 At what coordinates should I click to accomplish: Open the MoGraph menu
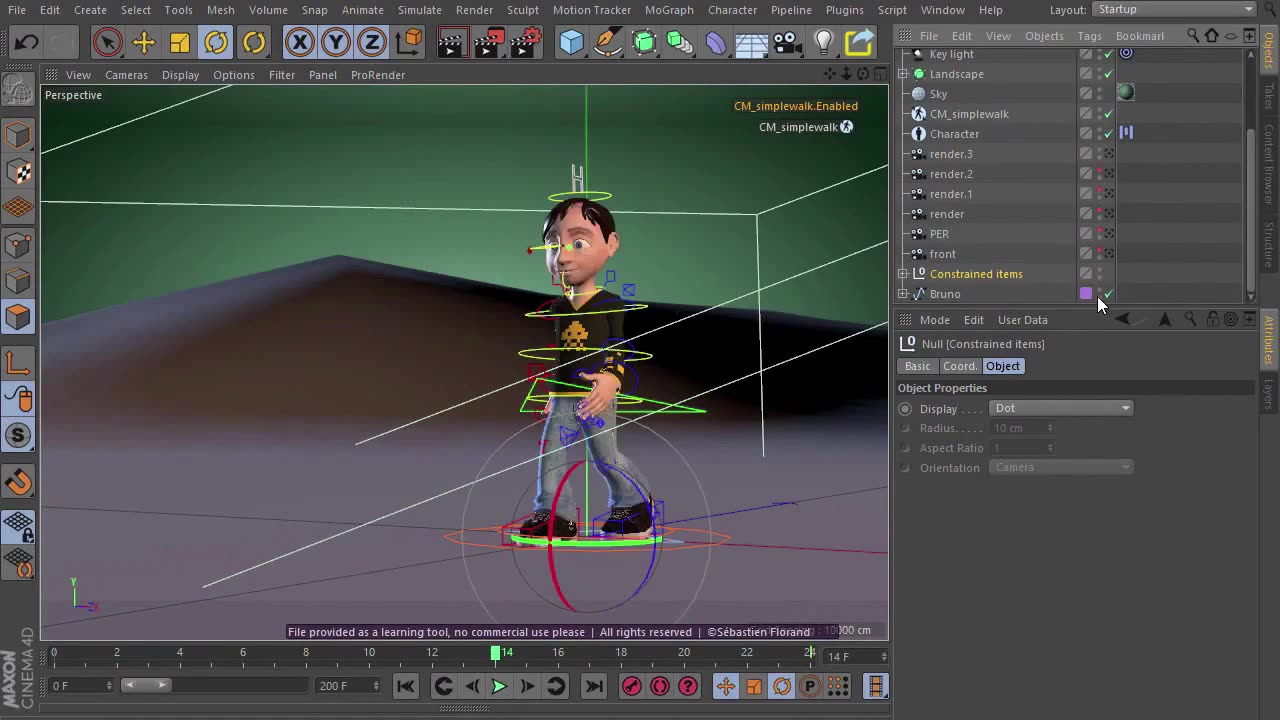click(x=669, y=9)
